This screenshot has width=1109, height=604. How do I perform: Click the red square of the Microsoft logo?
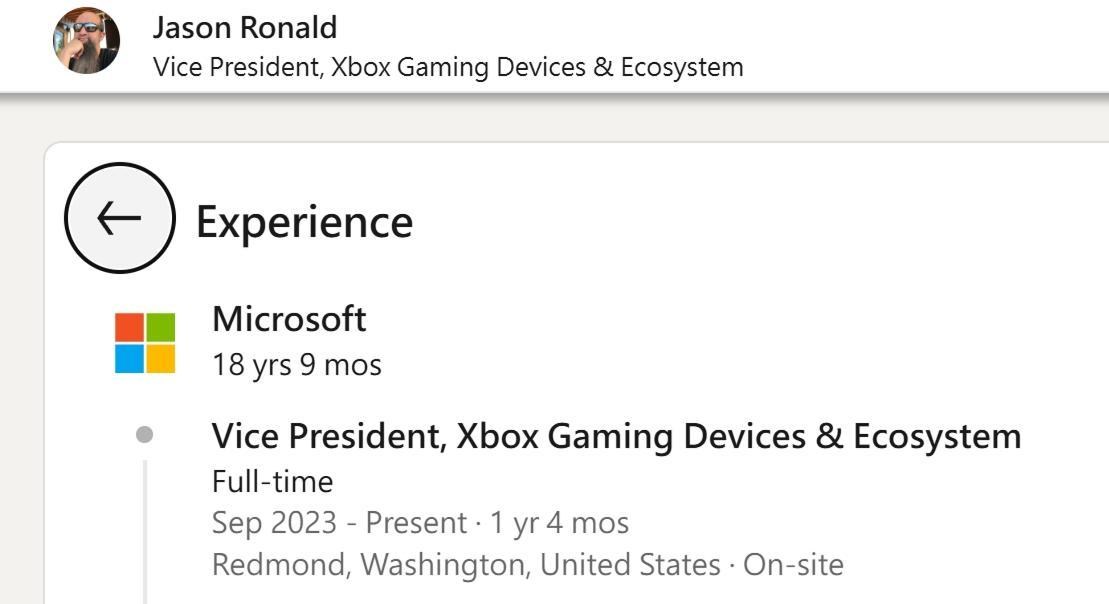tap(129, 328)
